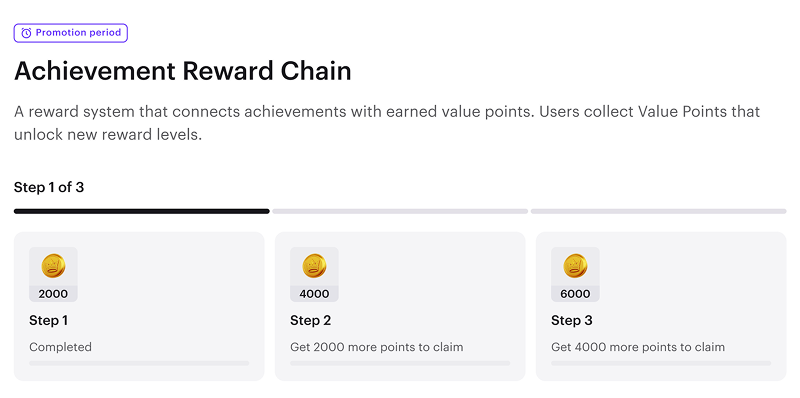Viewport: 800px width, 398px height.
Task: Click the gold coin icon in Step 2 card
Action: coord(314,266)
